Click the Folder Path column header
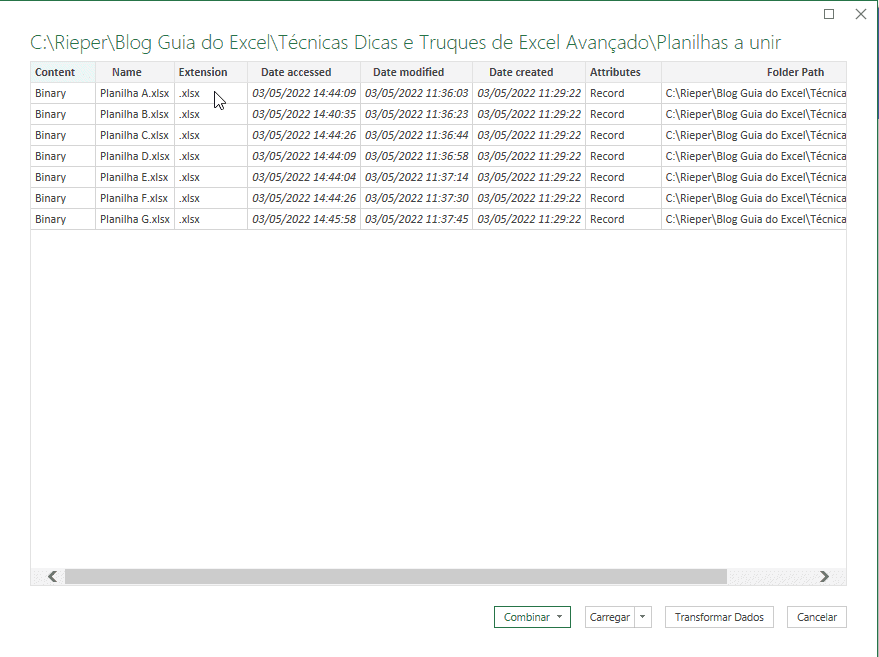The width and height of the screenshot is (879, 657). pyautogui.click(x=796, y=71)
